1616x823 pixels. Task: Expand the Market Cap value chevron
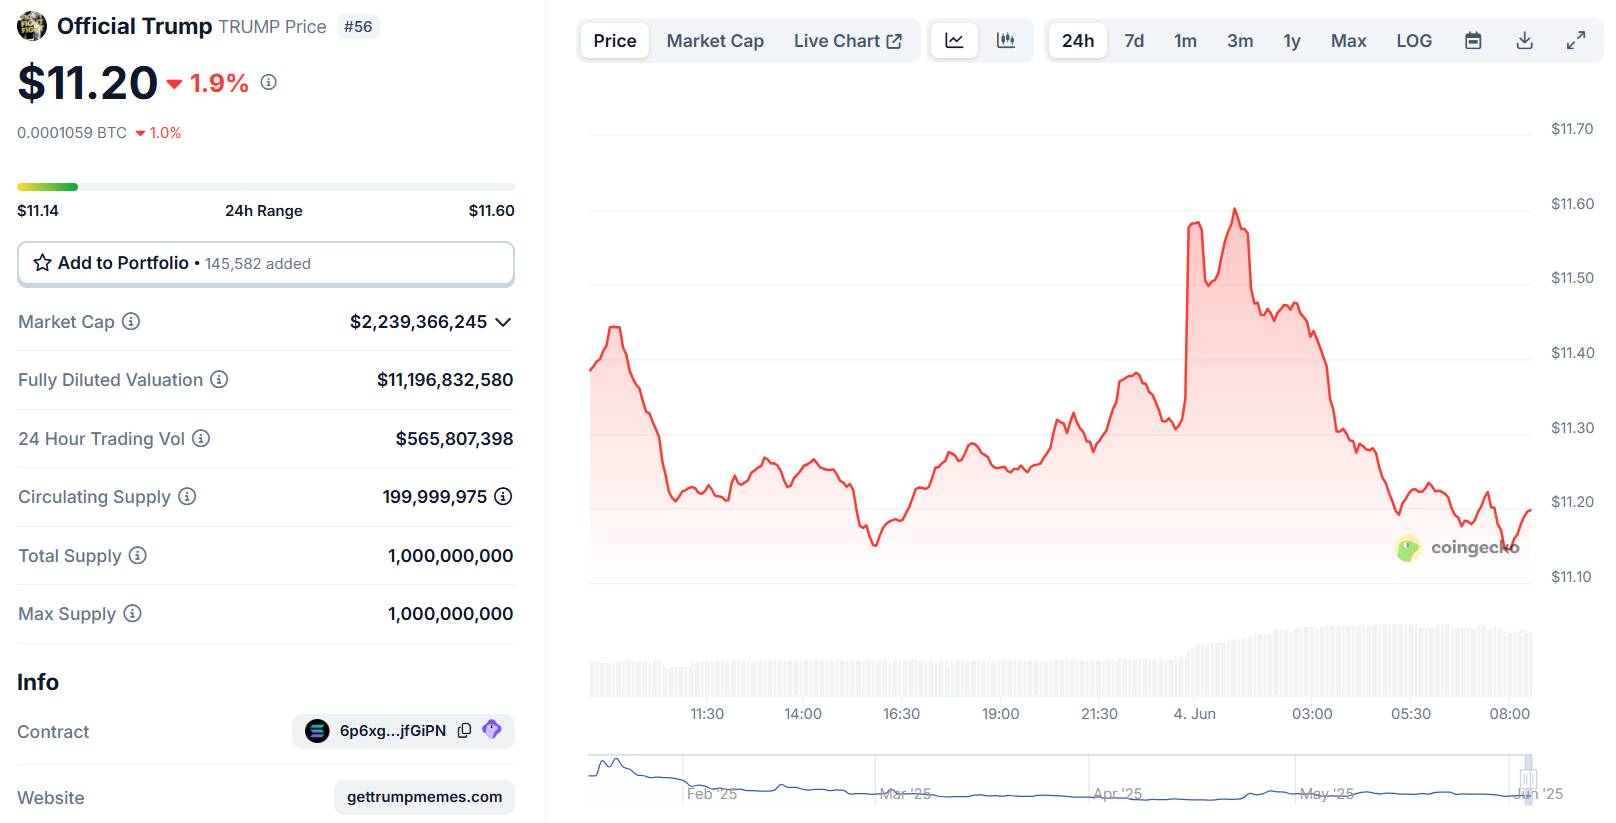503,322
